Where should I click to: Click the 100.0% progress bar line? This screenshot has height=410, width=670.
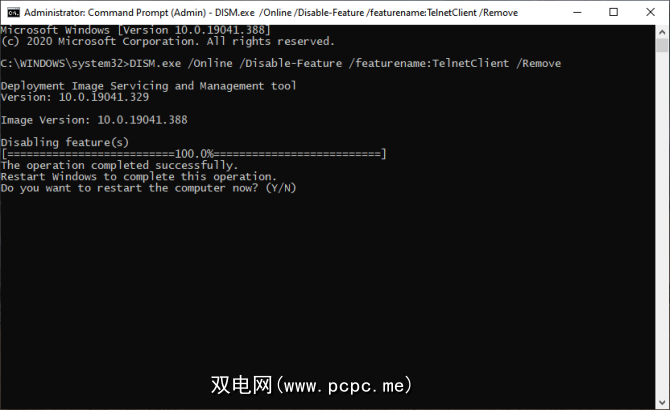click(x=194, y=154)
